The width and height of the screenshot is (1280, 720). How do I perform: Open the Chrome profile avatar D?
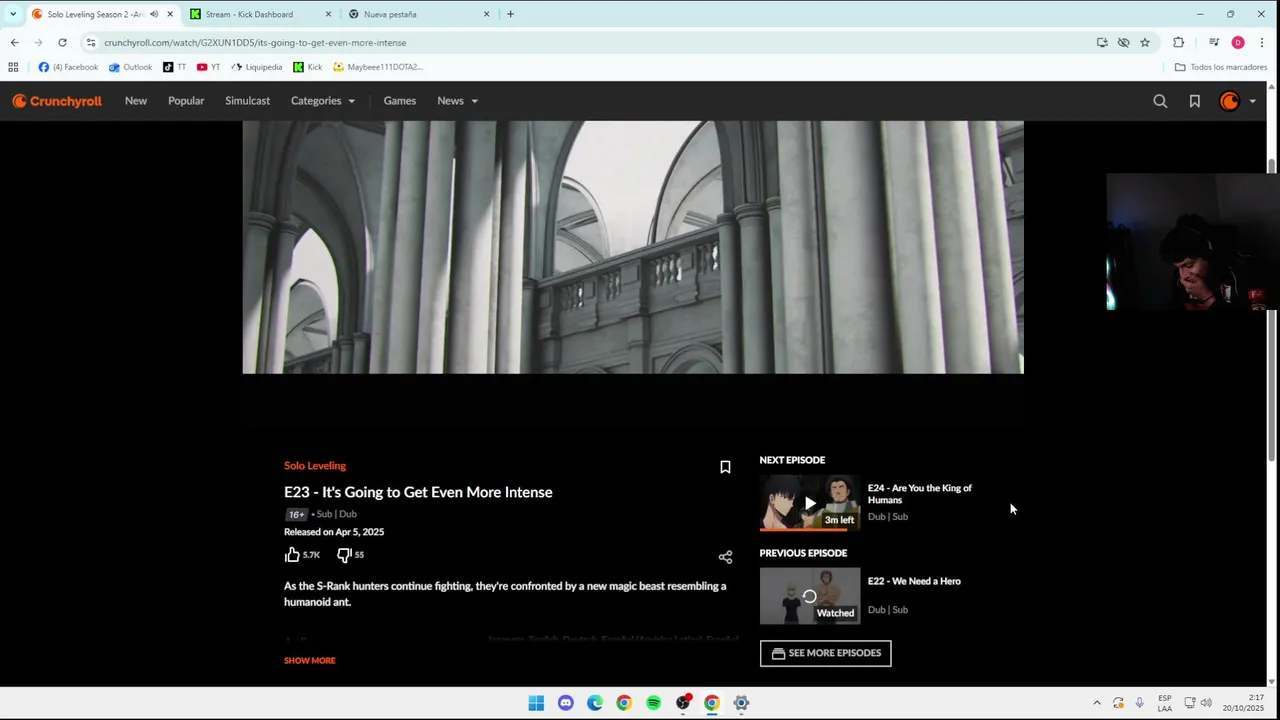pos(1238,43)
